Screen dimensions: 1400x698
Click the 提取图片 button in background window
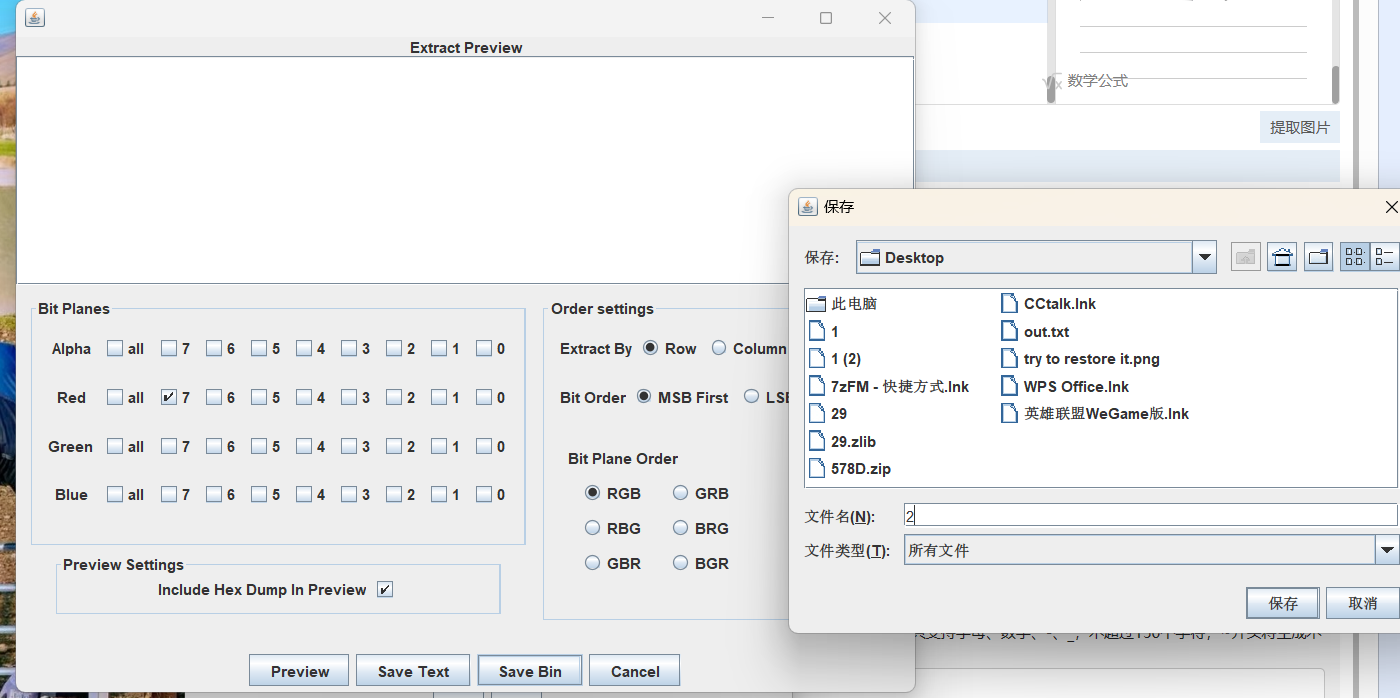[x=1299, y=128]
